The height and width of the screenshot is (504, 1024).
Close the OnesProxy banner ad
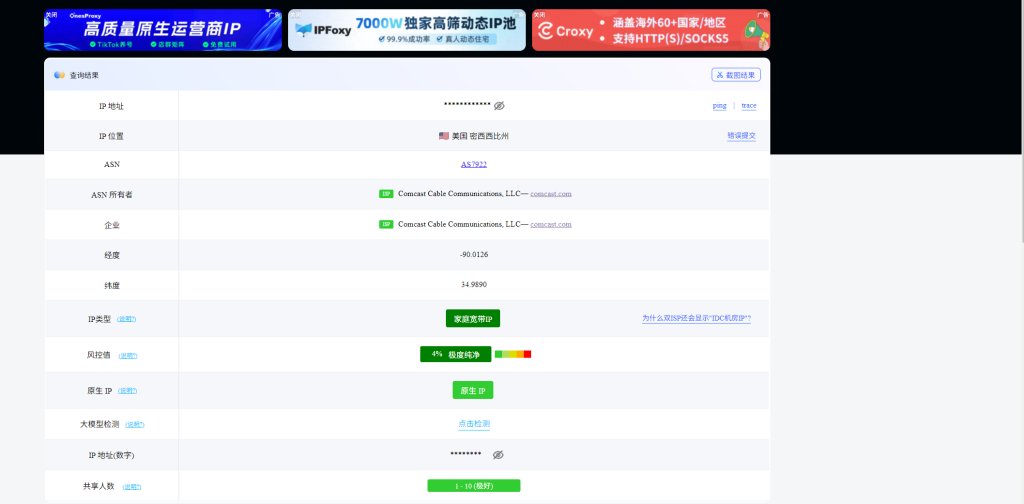point(51,15)
